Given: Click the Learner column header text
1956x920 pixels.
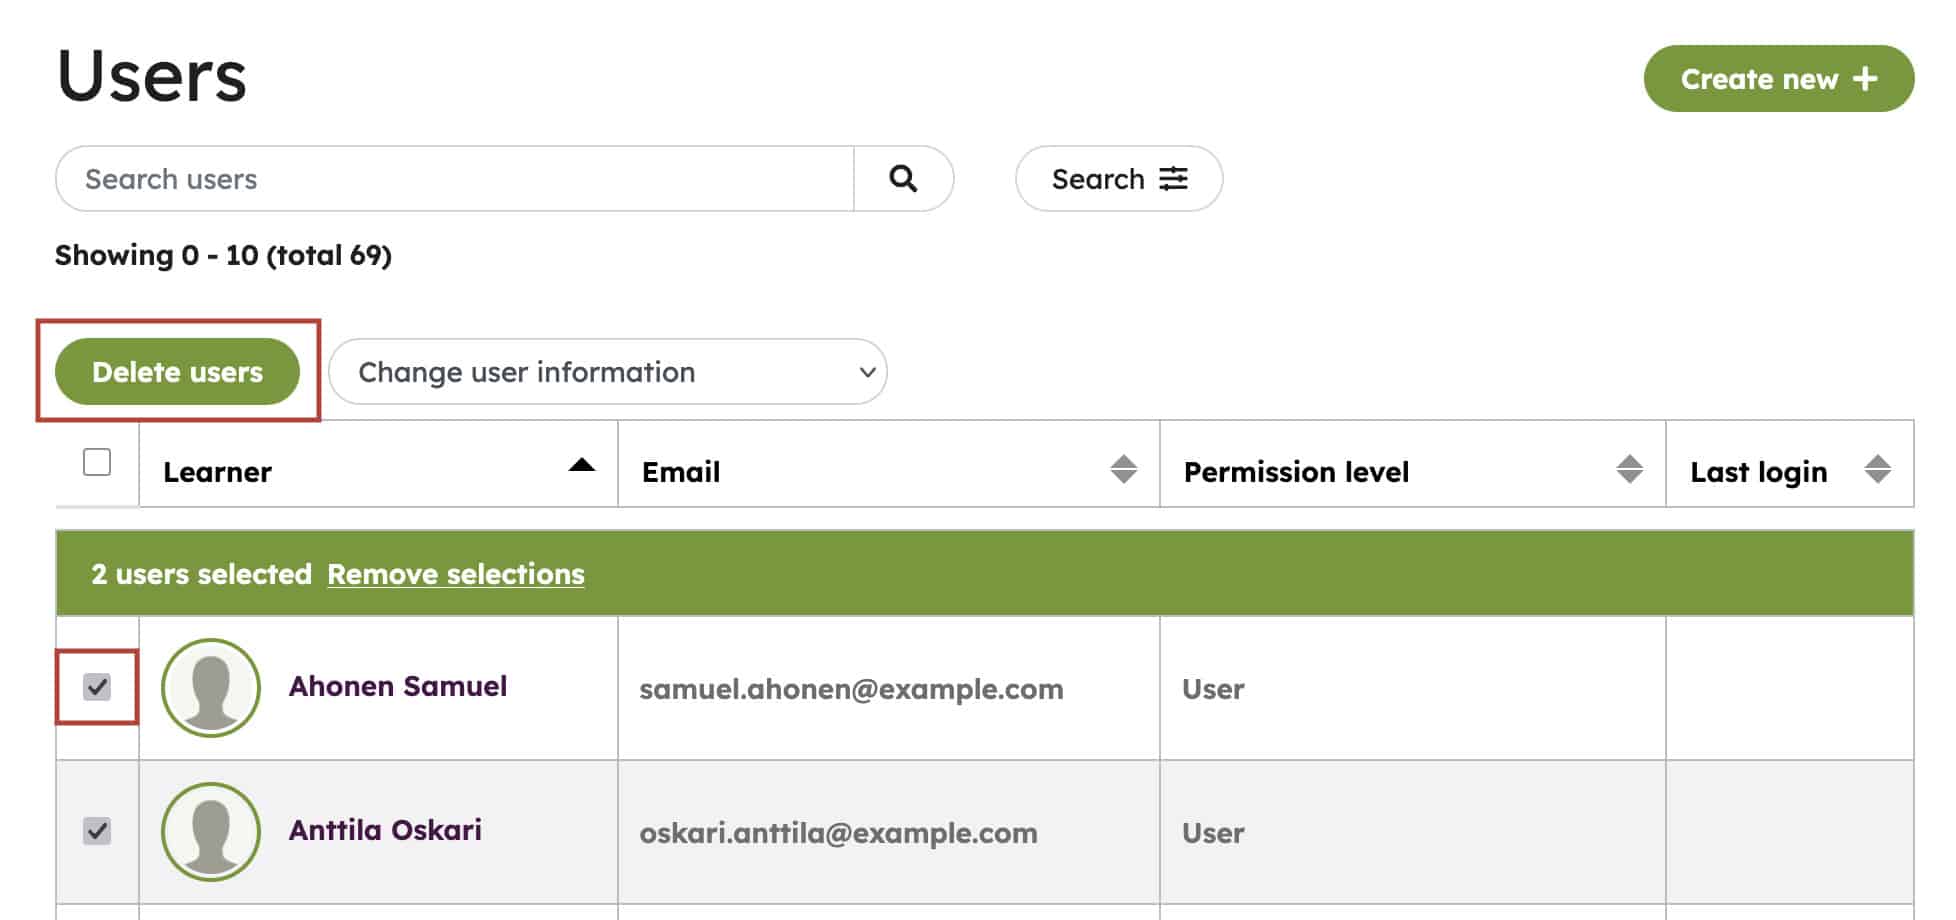Looking at the screenshot, I should 217,472.
